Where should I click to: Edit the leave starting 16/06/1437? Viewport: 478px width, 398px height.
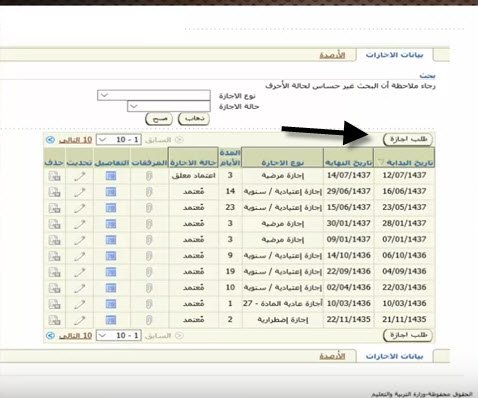pyautogui.click(x=80, y=192)
